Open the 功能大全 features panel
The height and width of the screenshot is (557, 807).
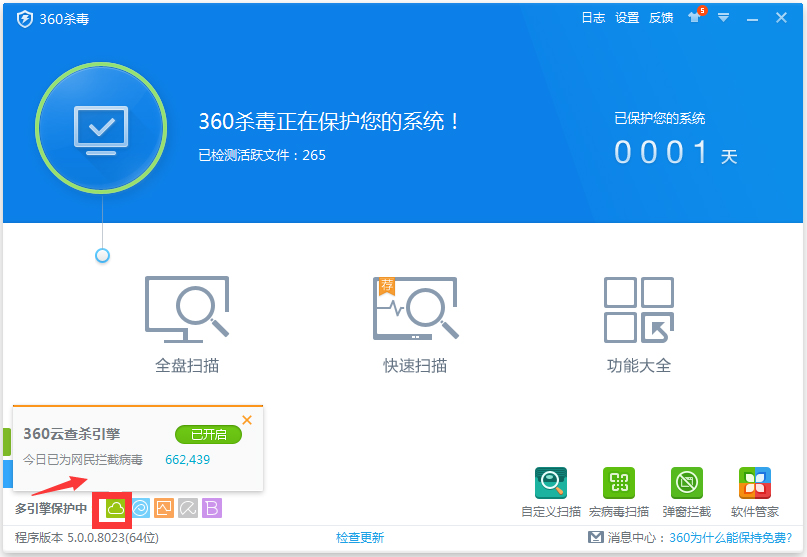click(x=639, y=323)
